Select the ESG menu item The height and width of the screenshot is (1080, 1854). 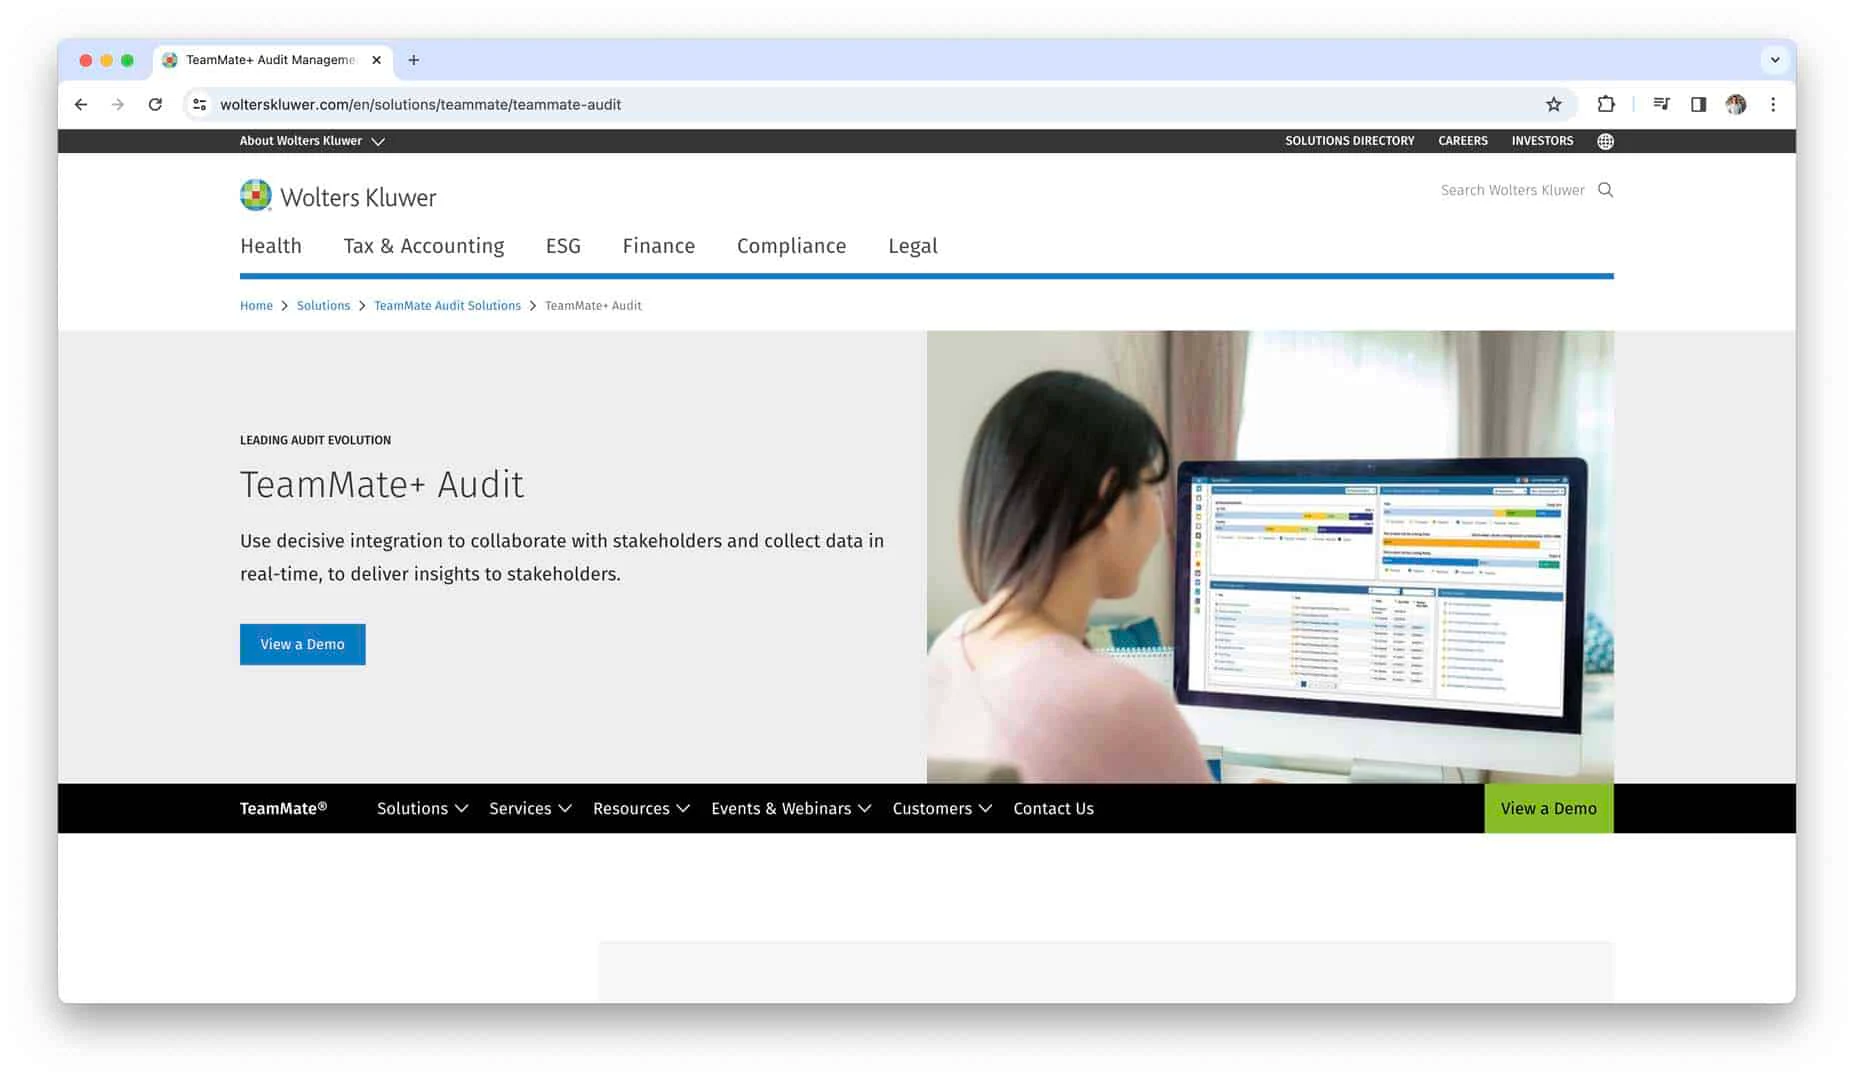[563, 246]
